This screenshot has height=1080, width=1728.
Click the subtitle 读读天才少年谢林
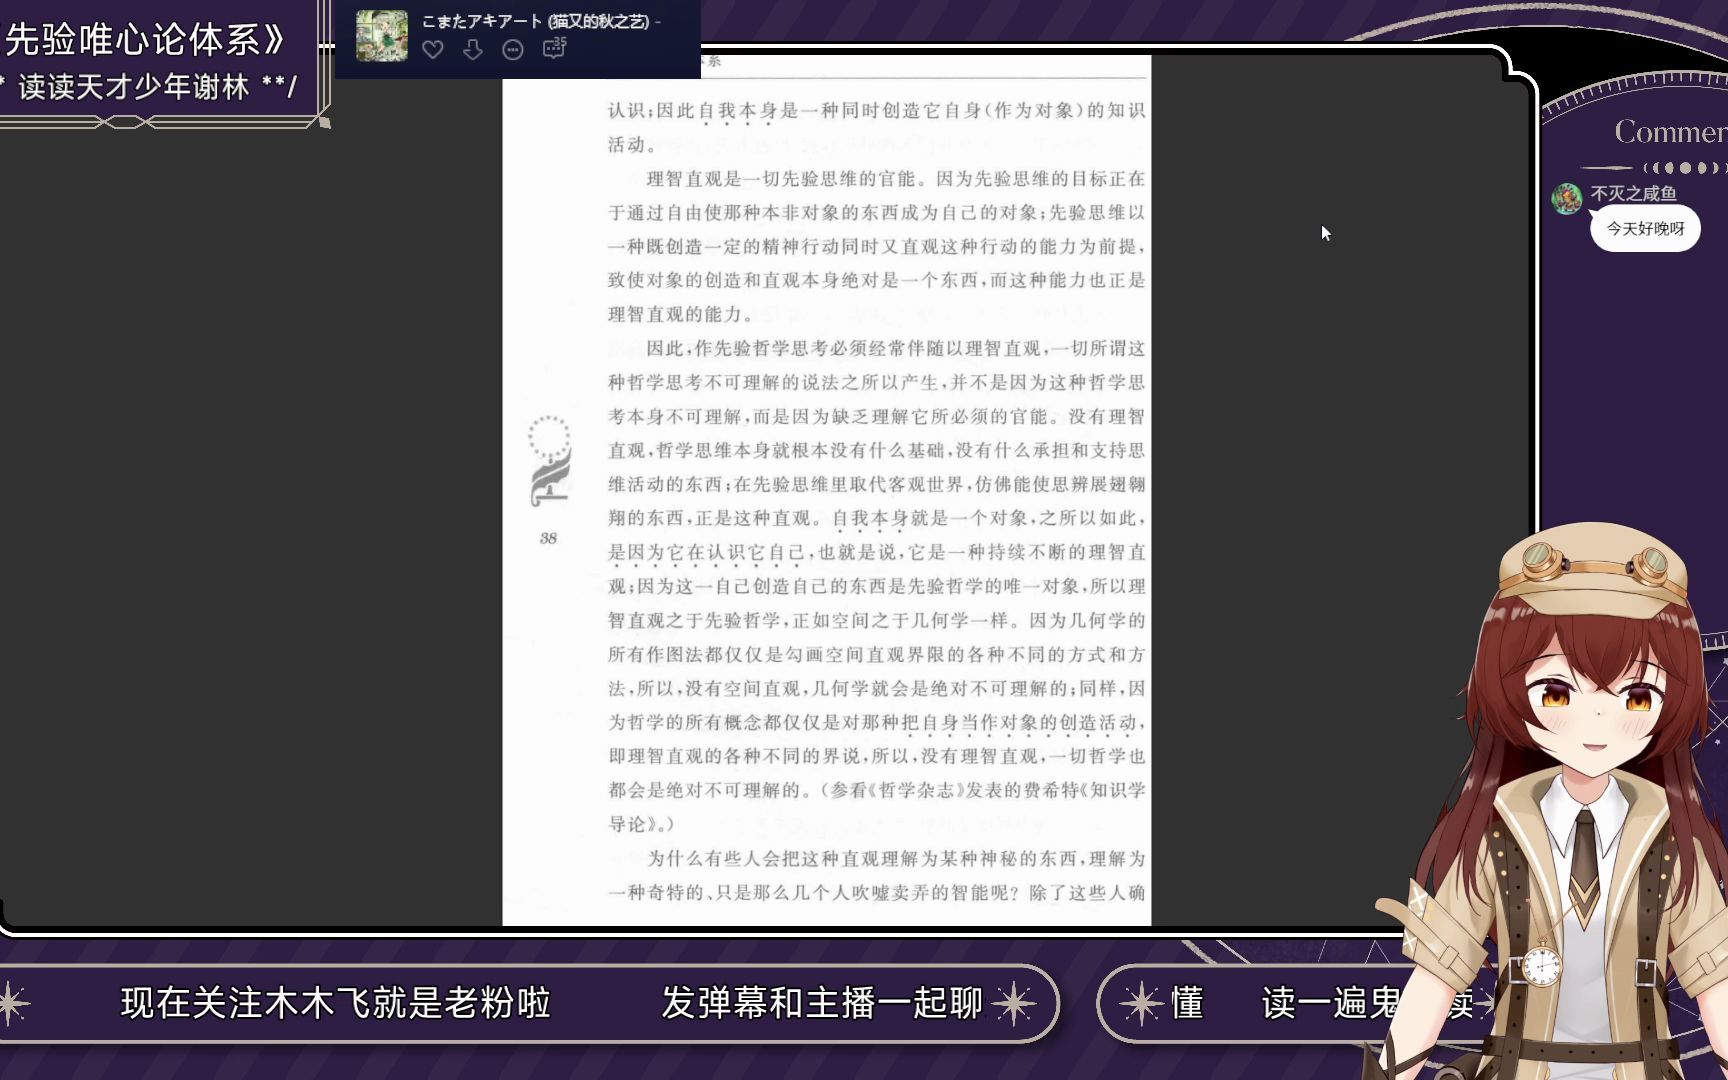pos(134,87)
